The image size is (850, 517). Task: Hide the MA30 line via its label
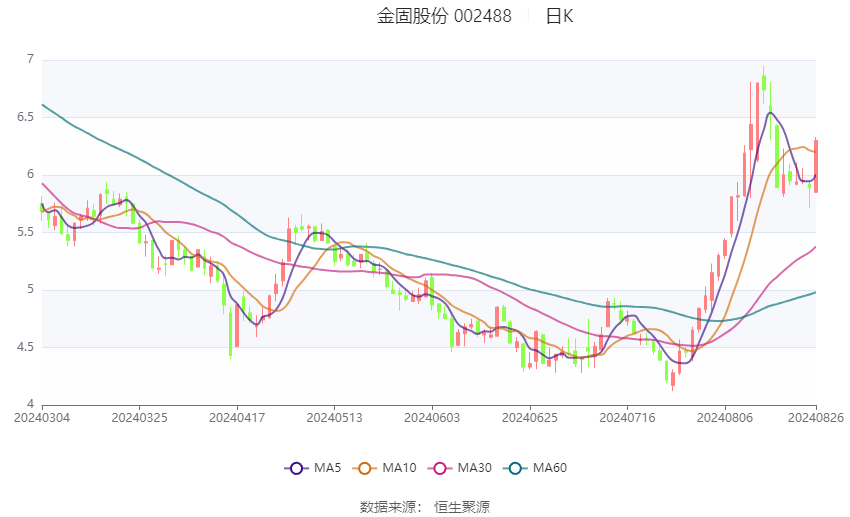pyautogui.click(x=474, y=468)
